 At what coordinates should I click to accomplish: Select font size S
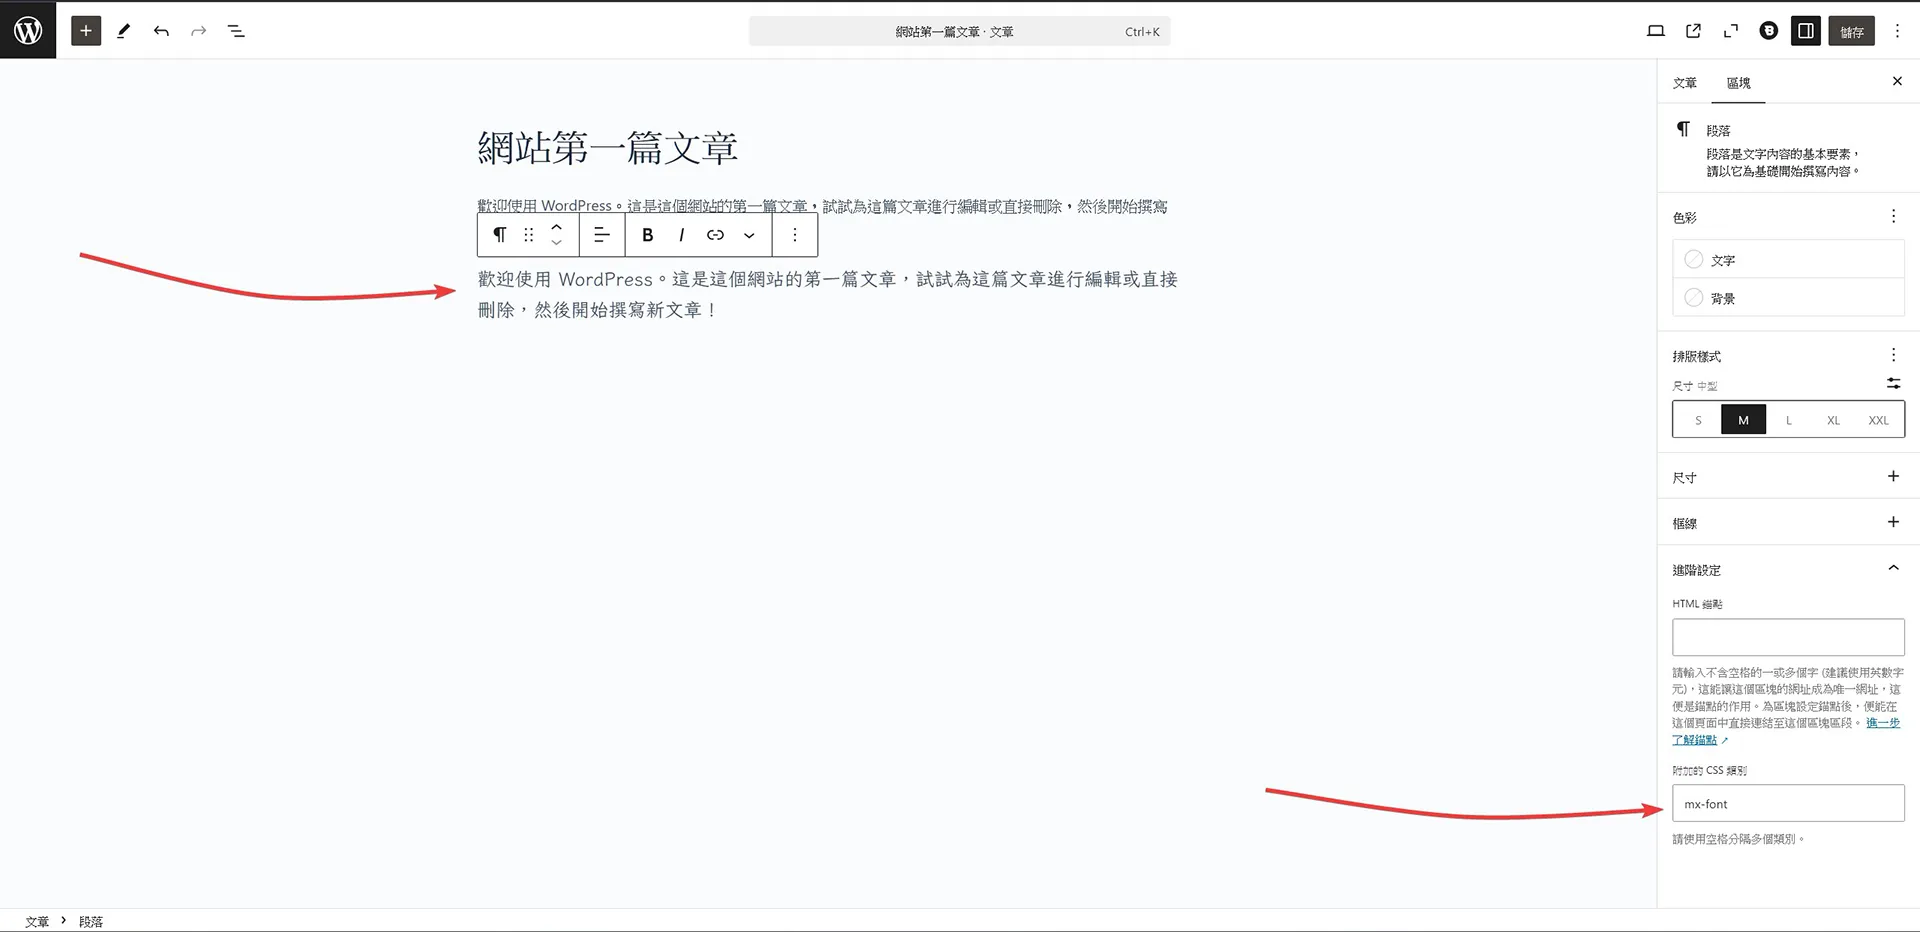click(1698, 420)
